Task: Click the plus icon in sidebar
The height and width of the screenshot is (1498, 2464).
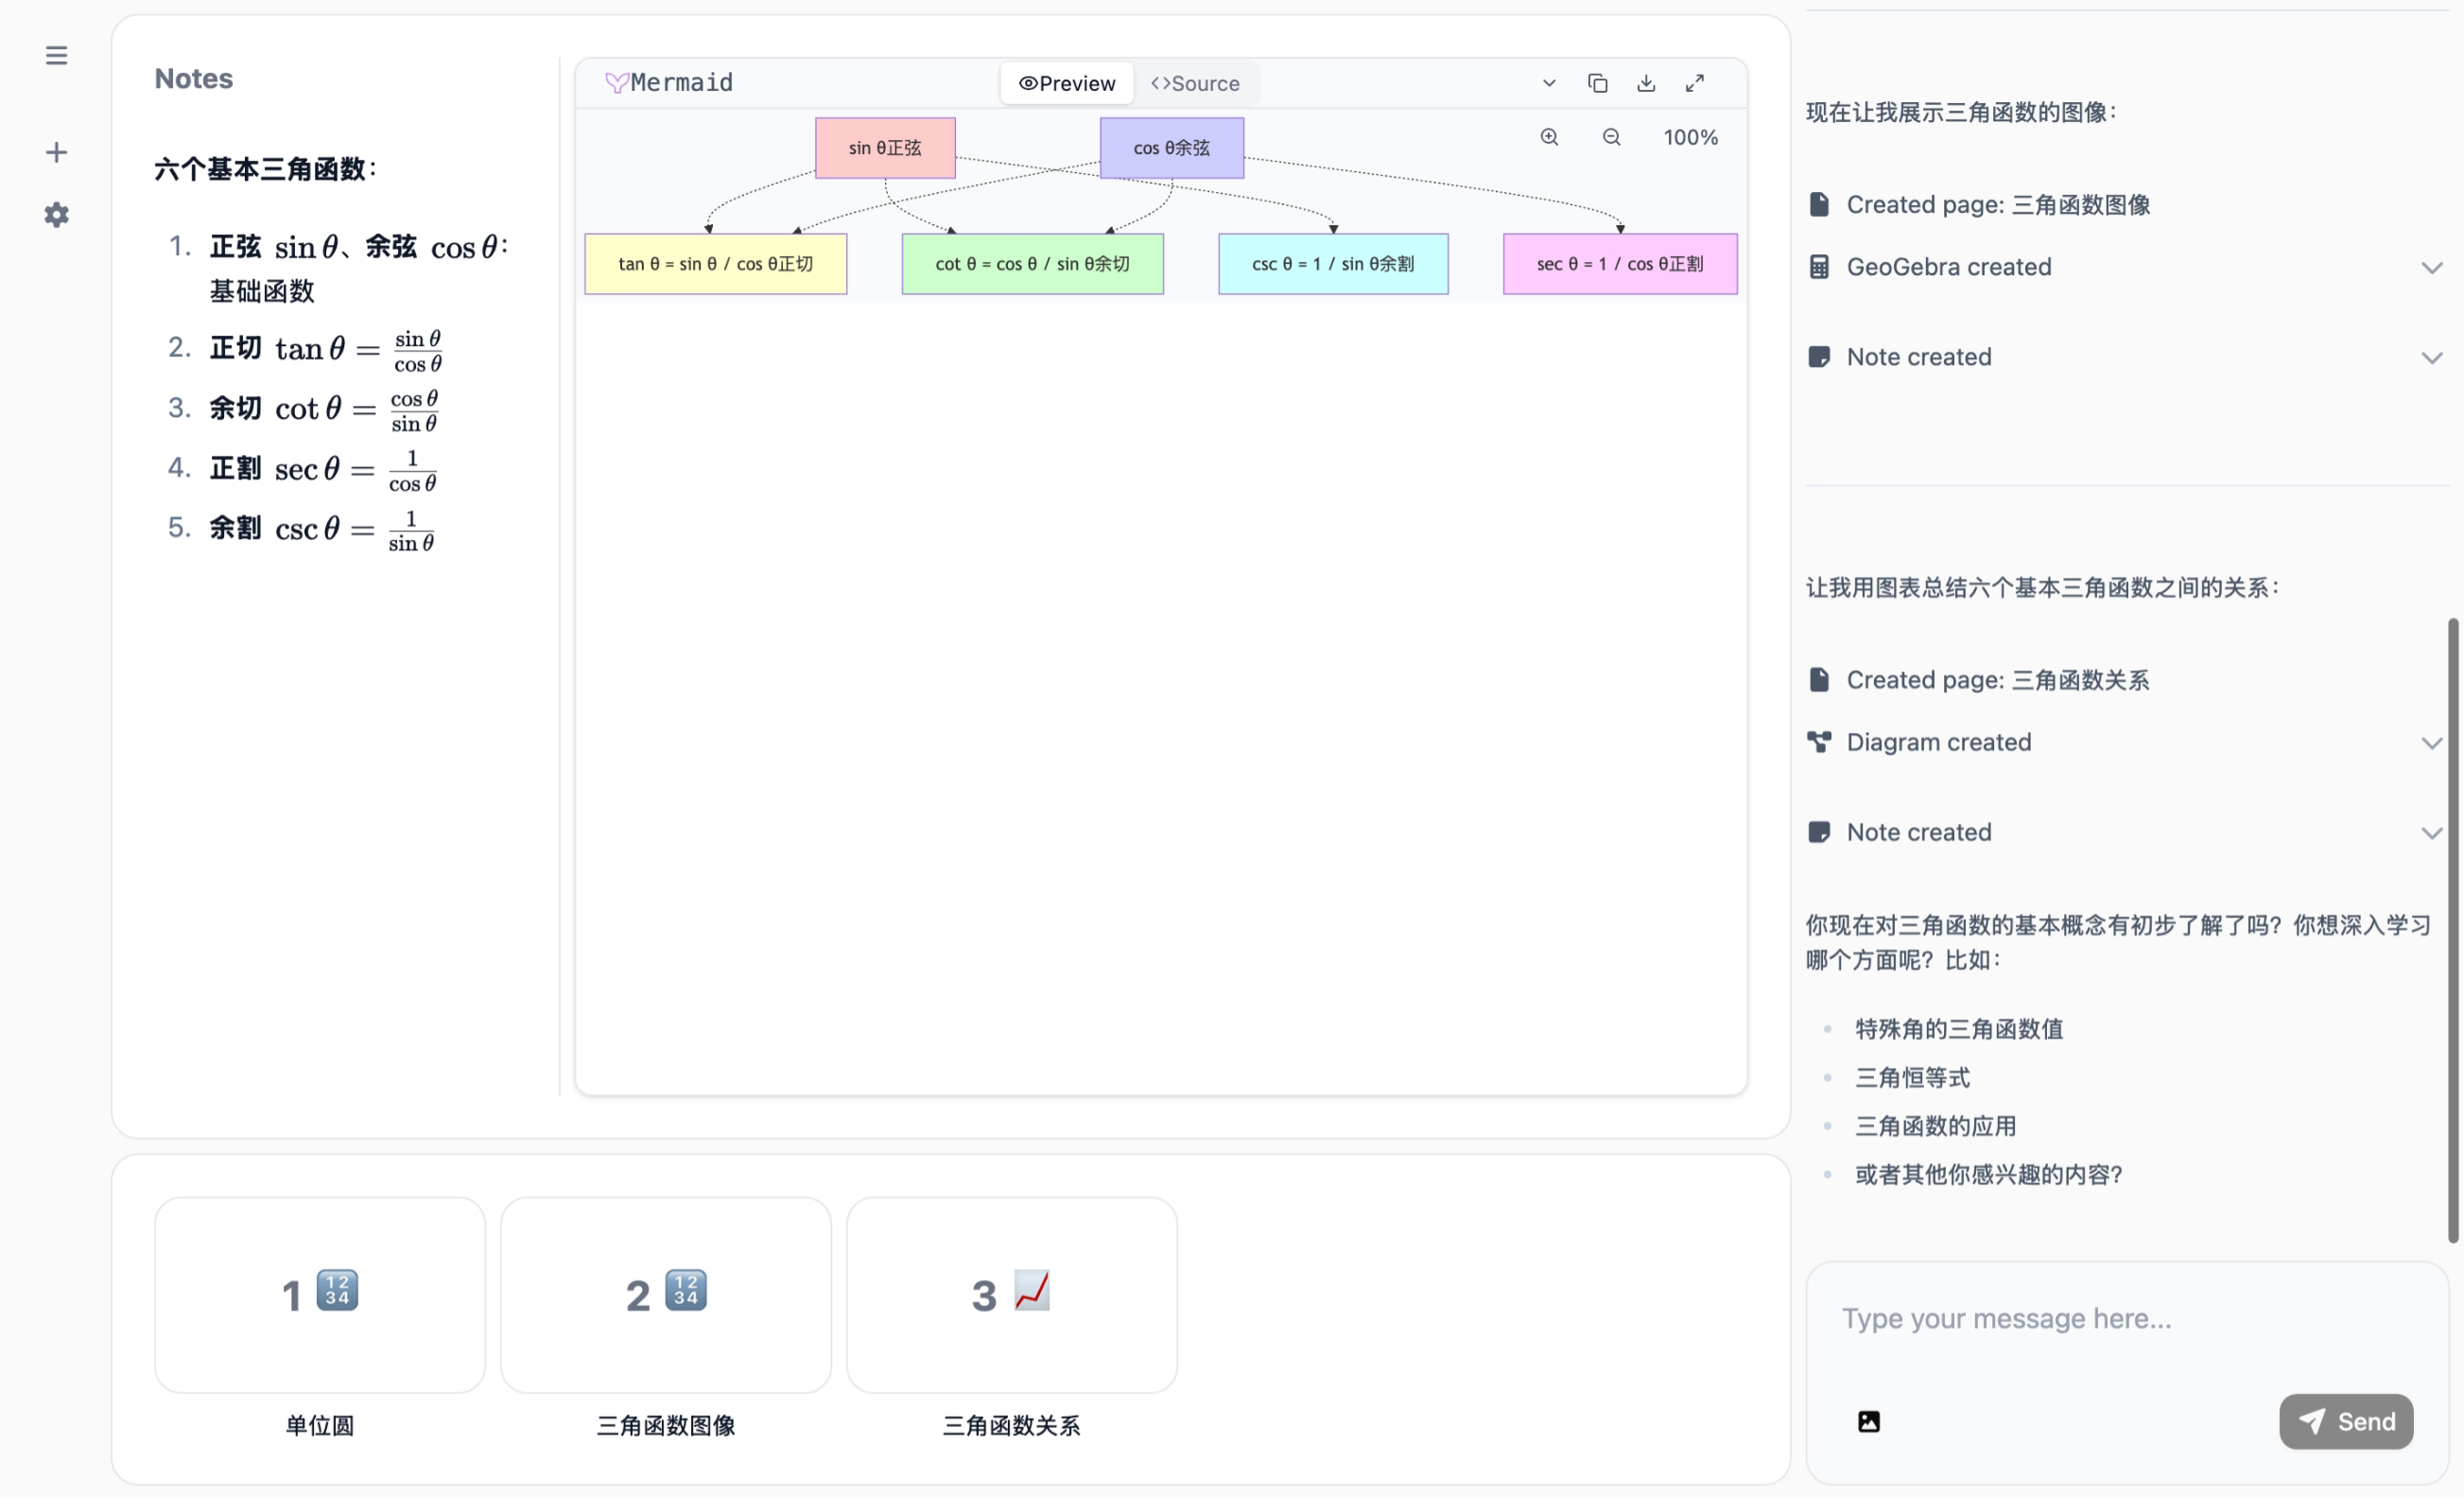Action: tap(56, 152)
